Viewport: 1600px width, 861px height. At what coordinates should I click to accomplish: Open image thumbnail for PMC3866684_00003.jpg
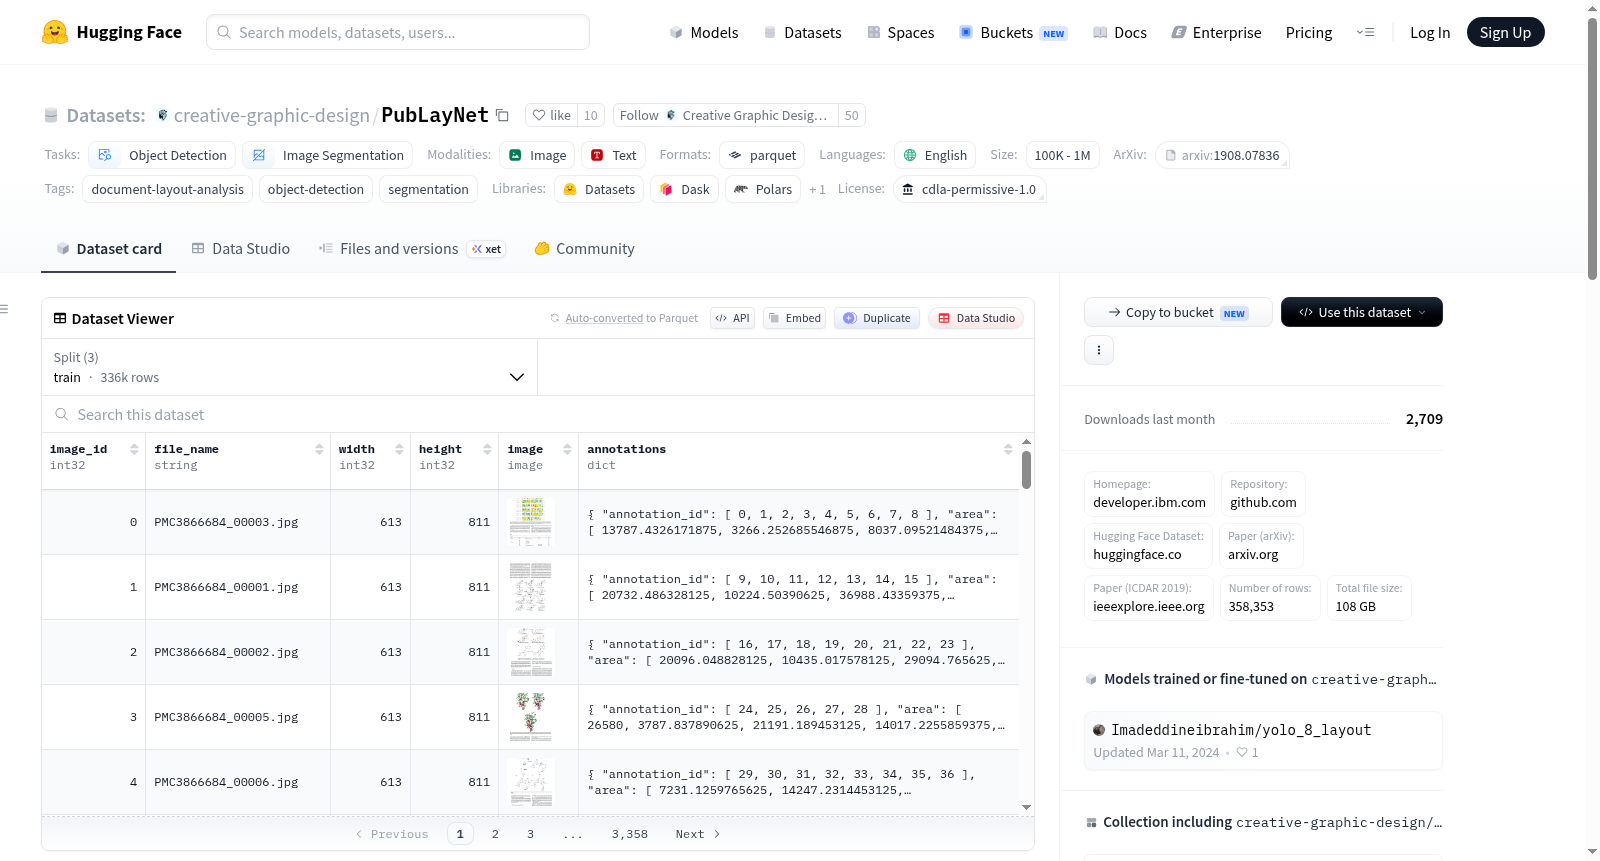[x=531, y=522]
